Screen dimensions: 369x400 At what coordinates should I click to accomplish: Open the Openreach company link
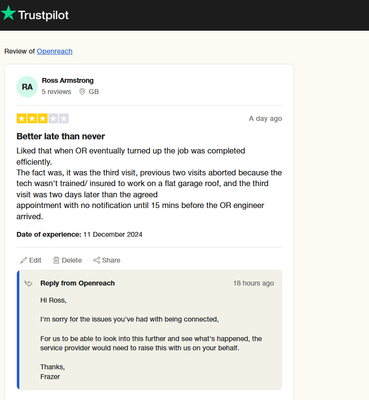pos(55,51)
